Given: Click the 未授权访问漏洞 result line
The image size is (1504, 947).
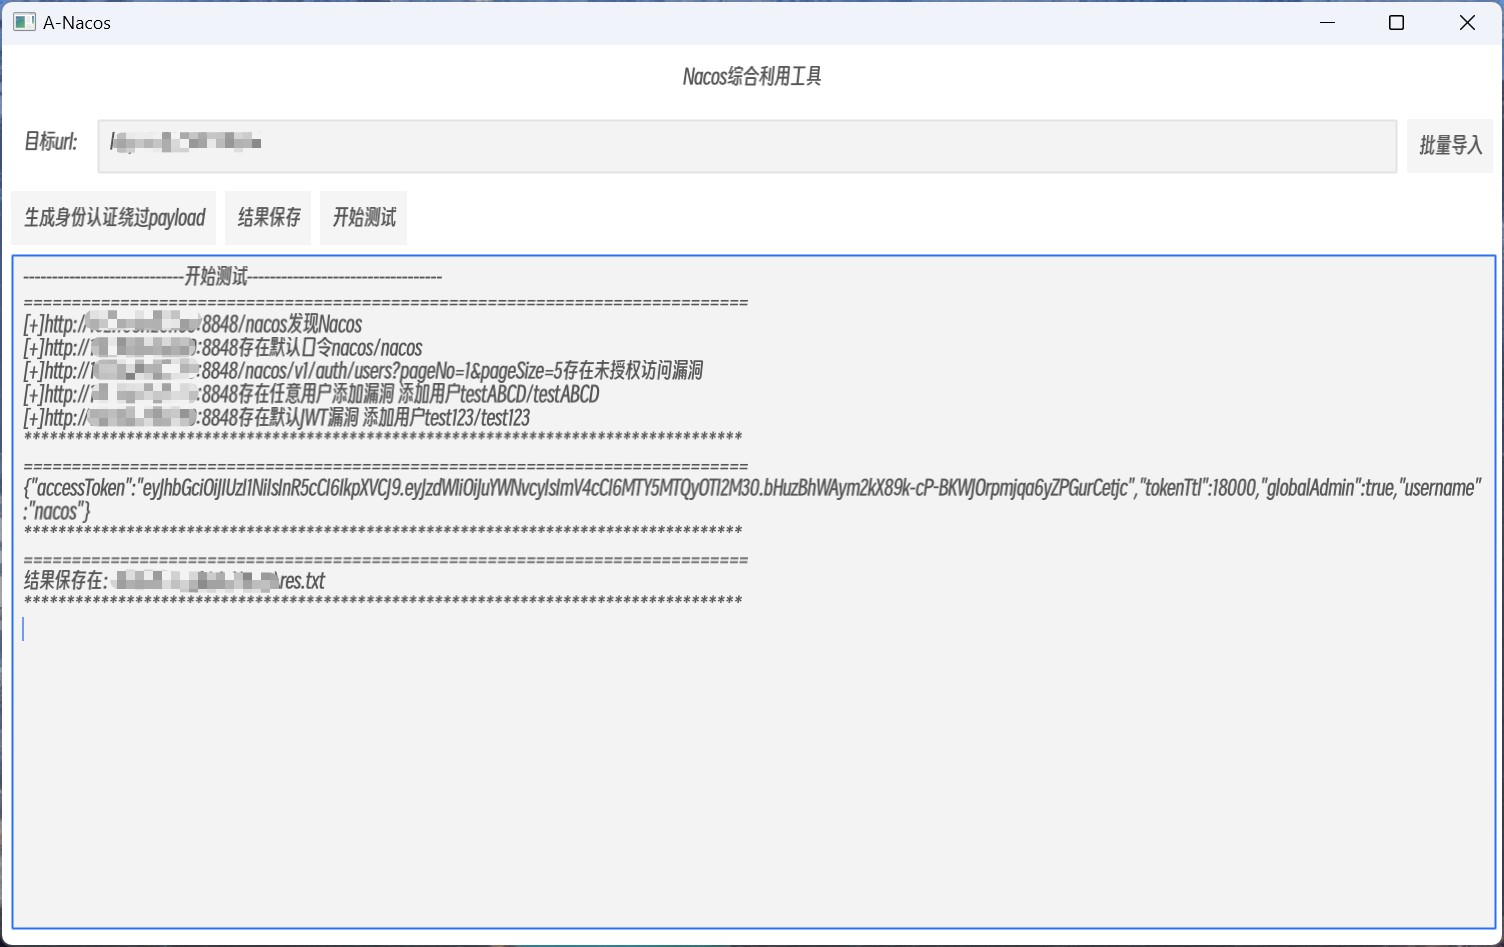Looking at the screenshot, I should pos(363,371).
